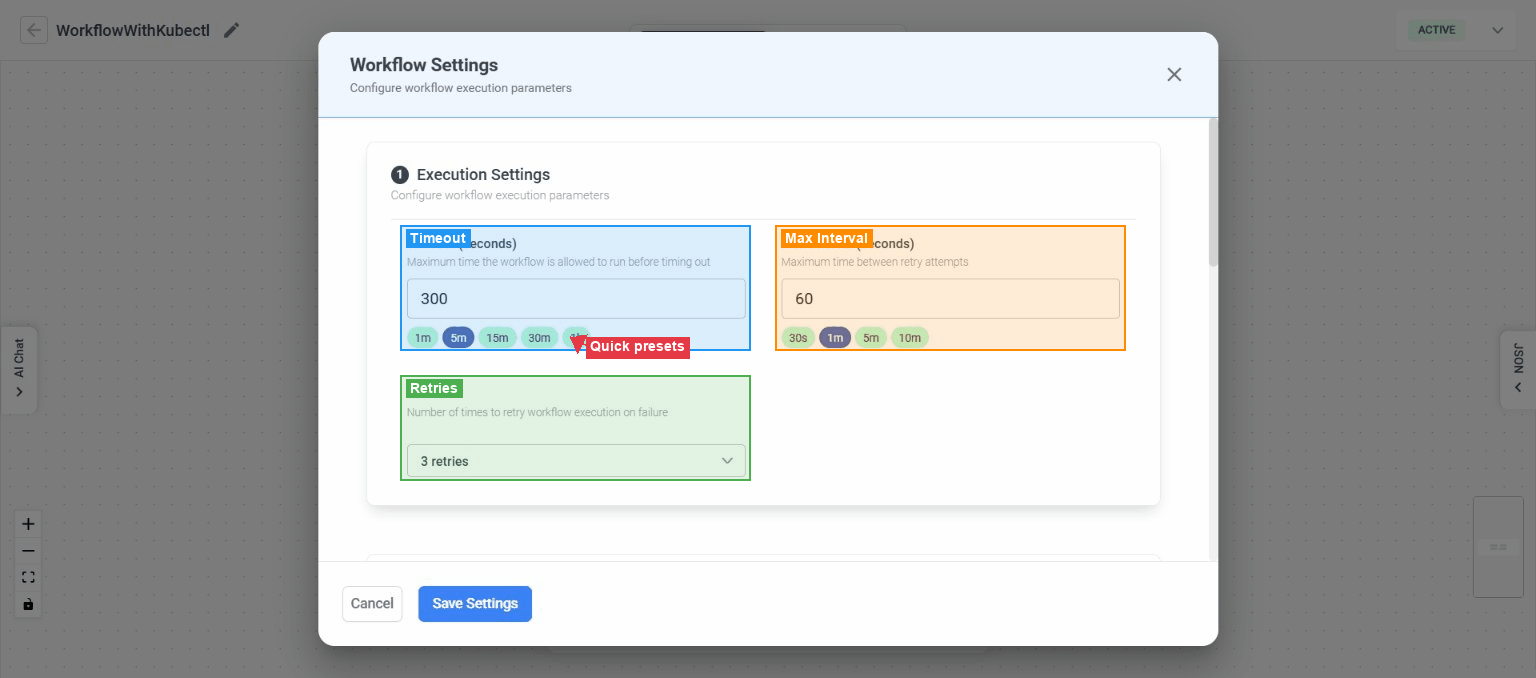Close the Workflow Settings dialog with the X
Image resolution: width=1536 pixels, height=678 pixels.
1173,74
